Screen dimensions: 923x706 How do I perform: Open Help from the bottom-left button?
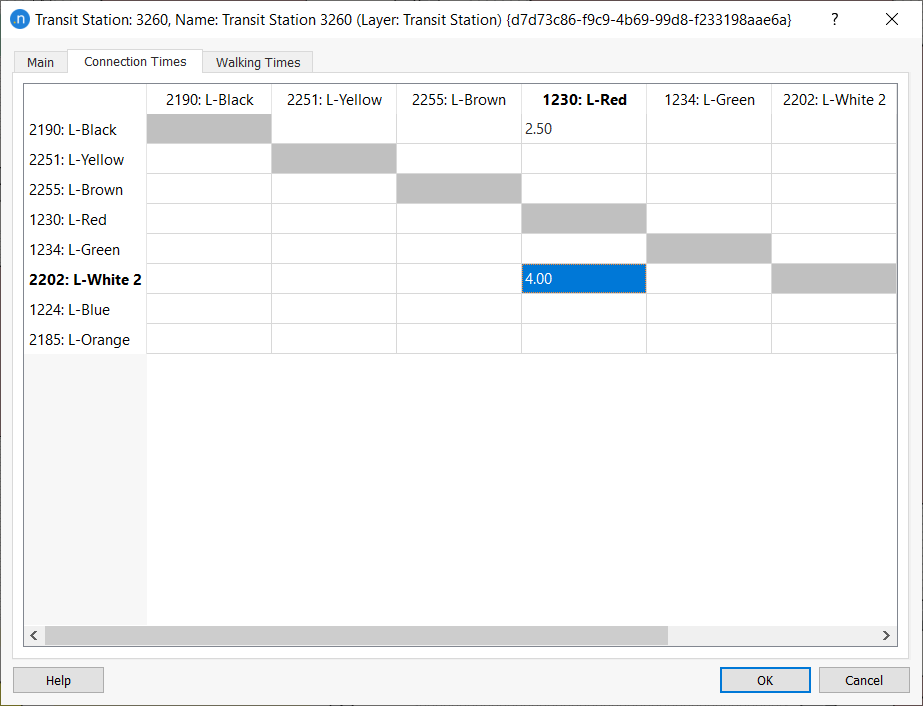point(57,679)
